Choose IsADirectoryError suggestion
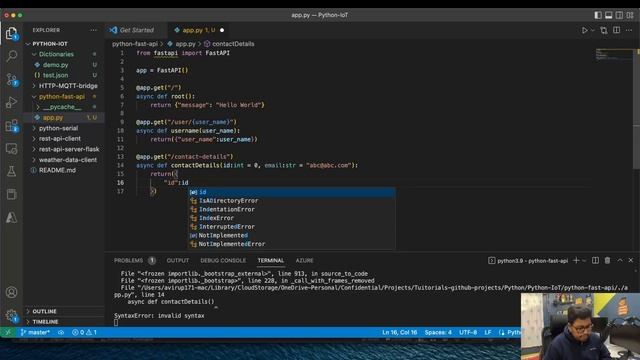The image size is (640, 360). [291, 201]
